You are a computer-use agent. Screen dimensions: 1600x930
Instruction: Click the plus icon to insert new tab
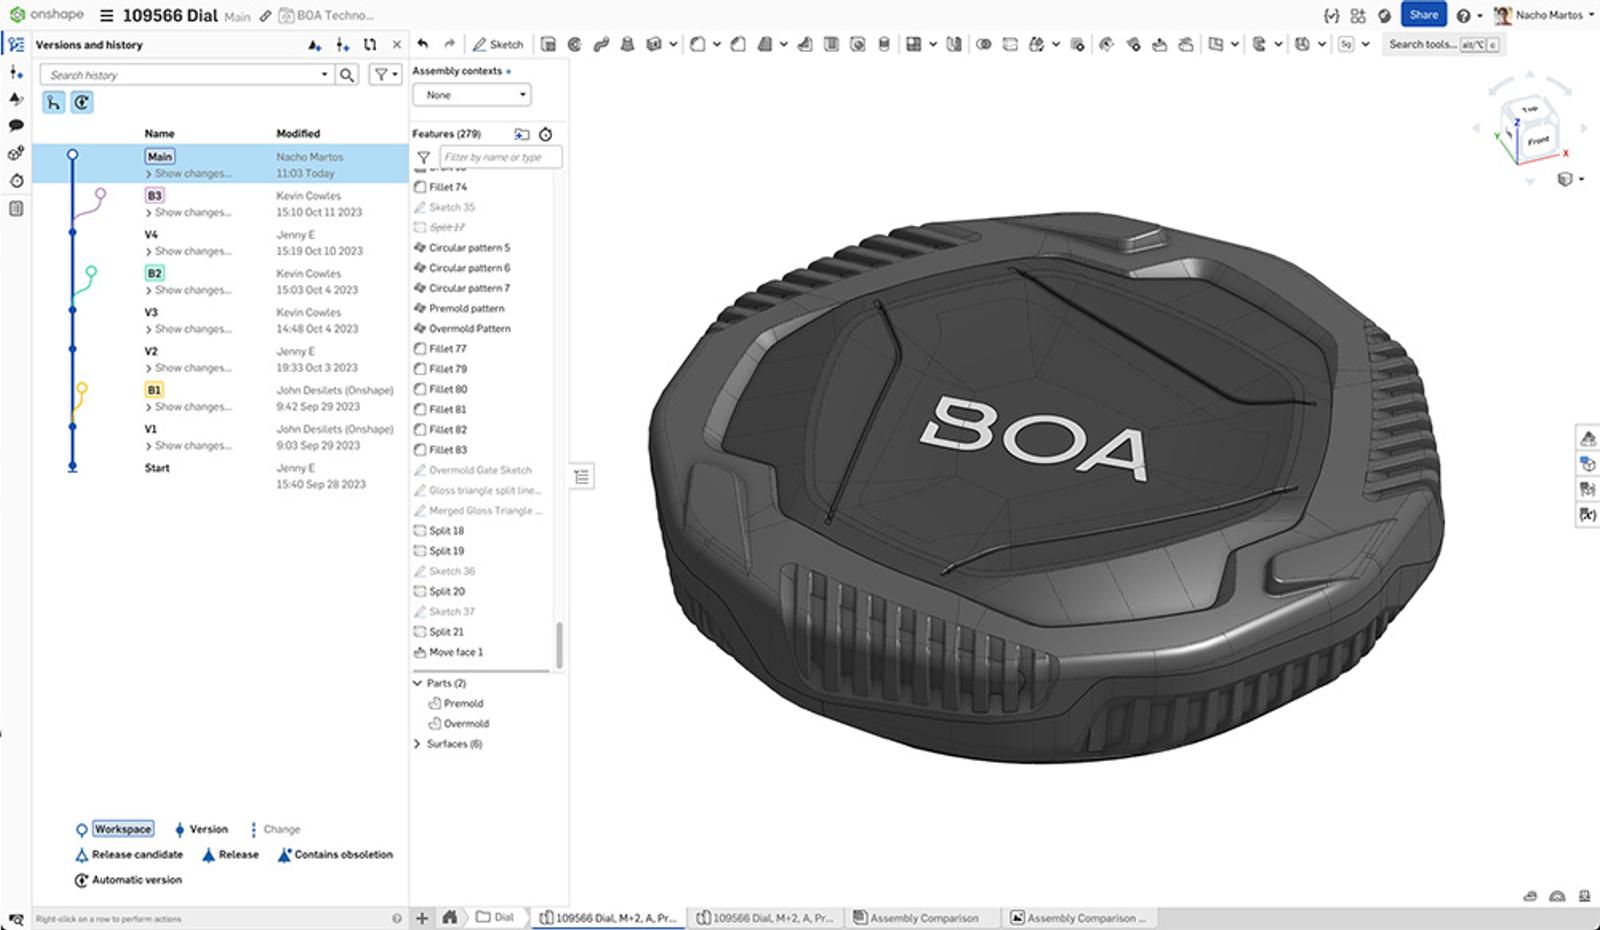422,917
